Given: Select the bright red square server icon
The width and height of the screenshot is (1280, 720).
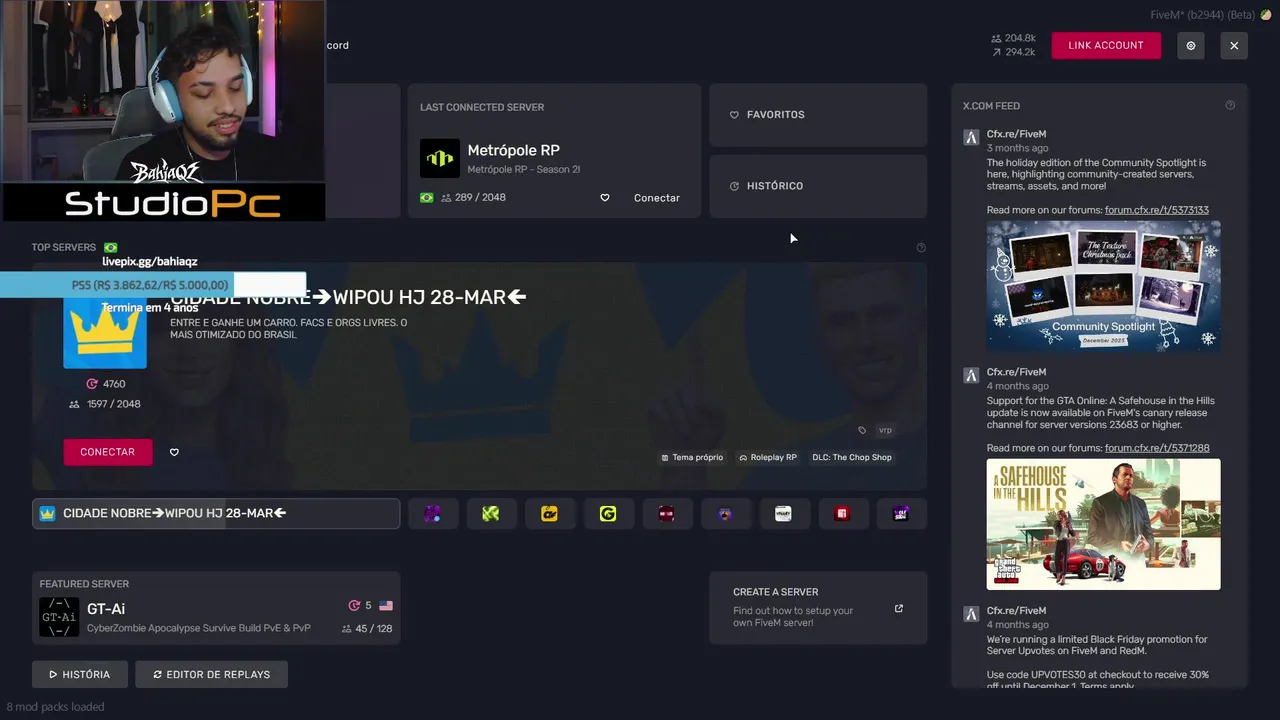Looking at the screenshot, I should click(842, 513).
